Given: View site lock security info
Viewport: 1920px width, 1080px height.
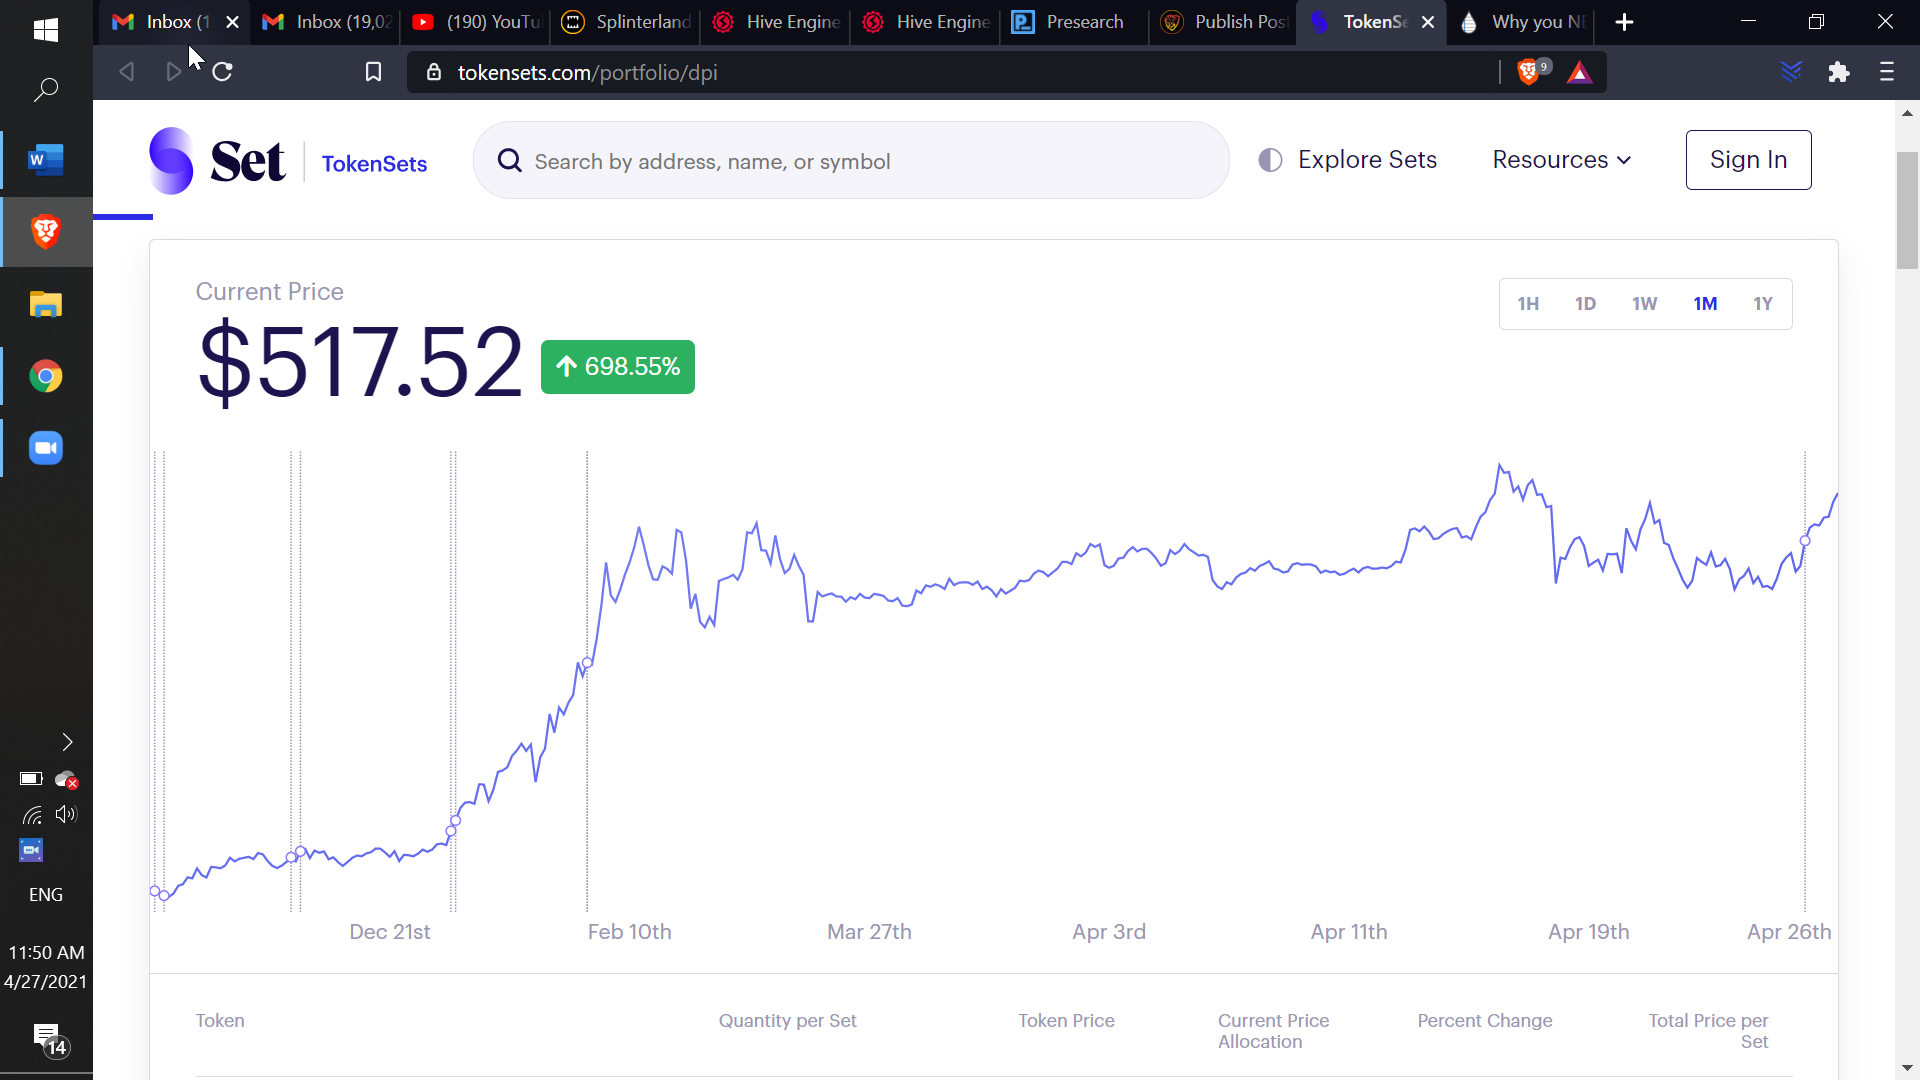Looking at the screenshot, I should (x=434, y=72).
